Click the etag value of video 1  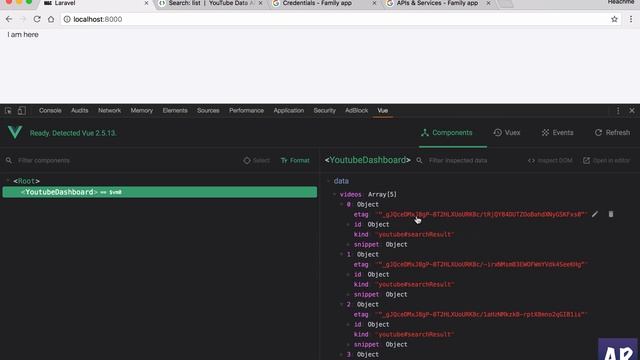pyautogui.click(x=482, y=264)
